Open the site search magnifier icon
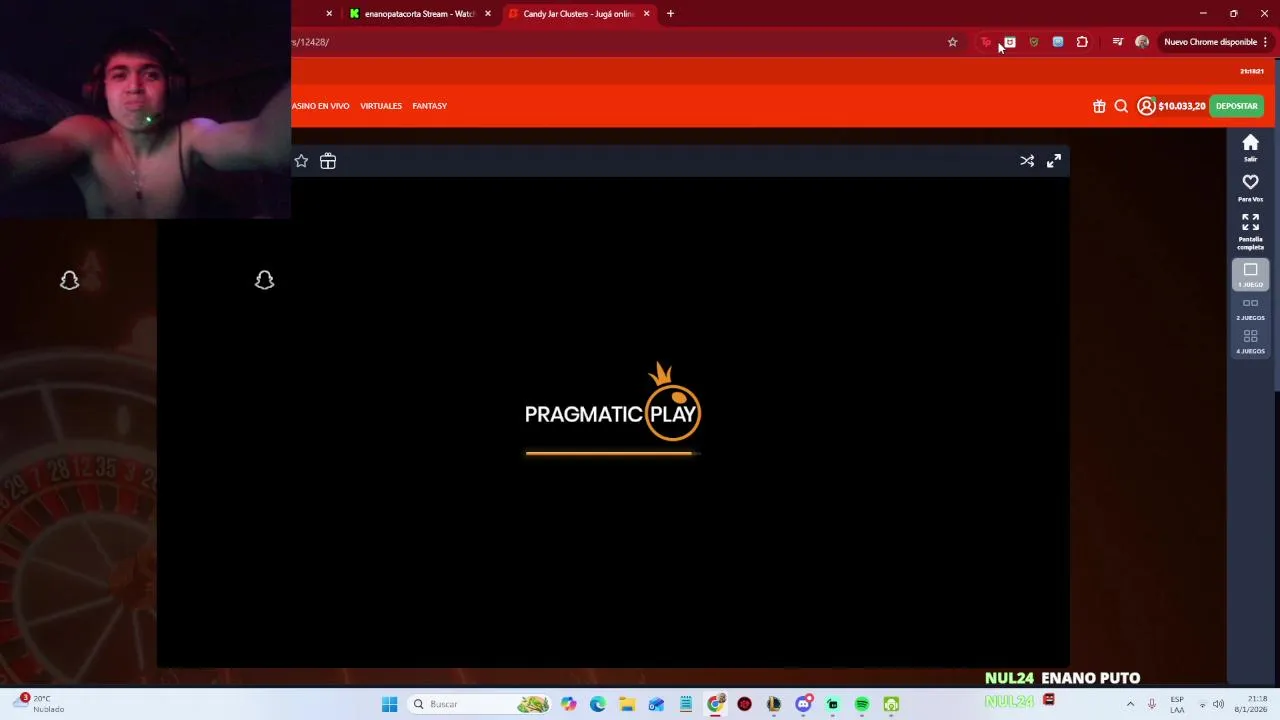This screenshot has width=1280, height=720. click(x=1121, y=106)
